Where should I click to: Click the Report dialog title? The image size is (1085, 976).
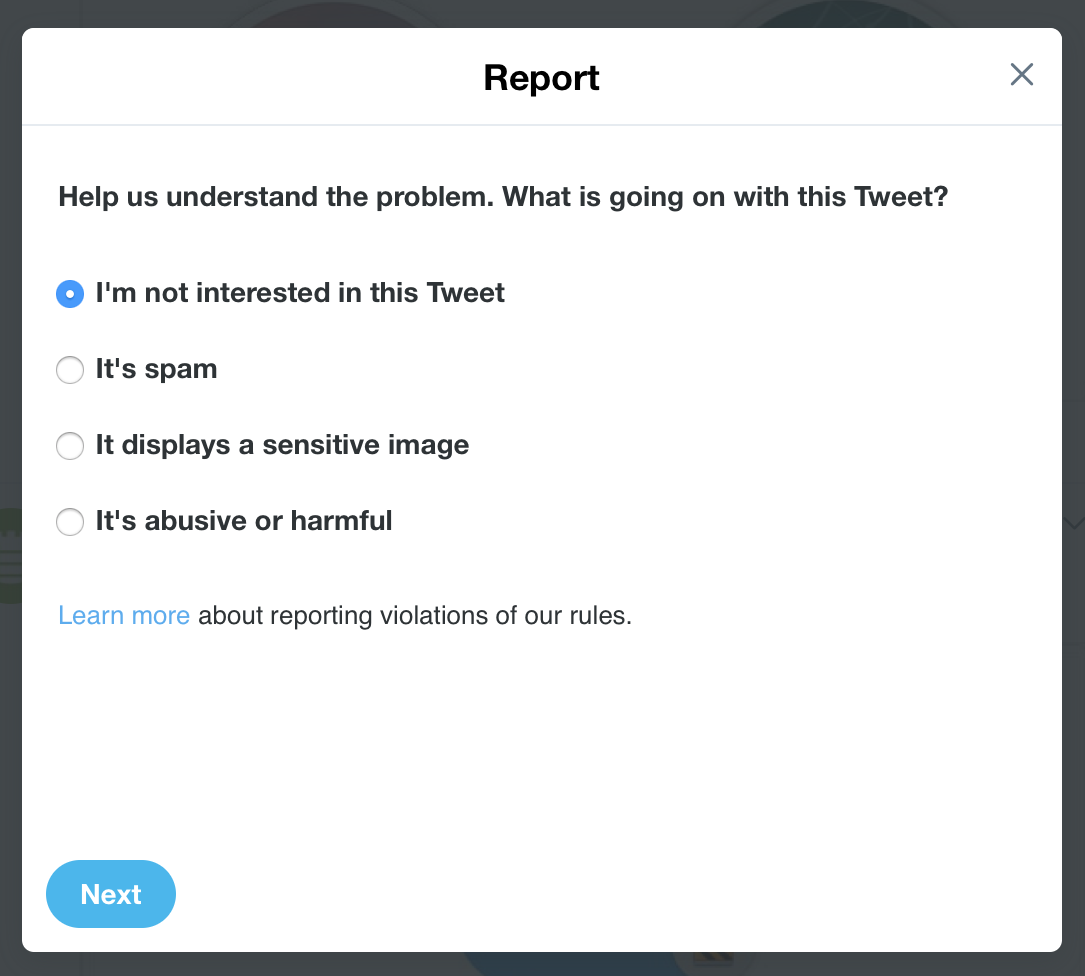pyautogui.click(x=541, y=78)
